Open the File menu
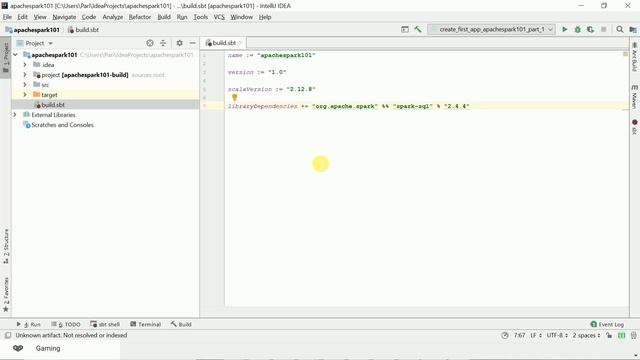The image size is (640, 360). click(7, 17)
